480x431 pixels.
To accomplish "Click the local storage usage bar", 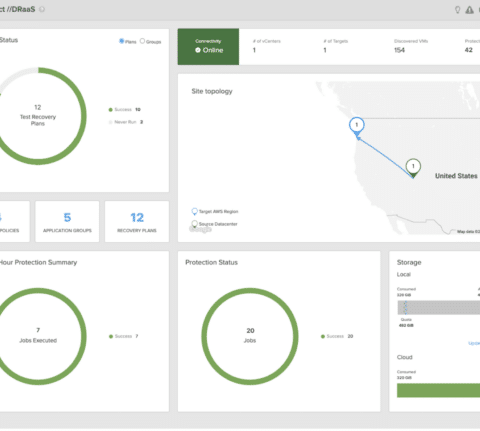I will (439, 307).
